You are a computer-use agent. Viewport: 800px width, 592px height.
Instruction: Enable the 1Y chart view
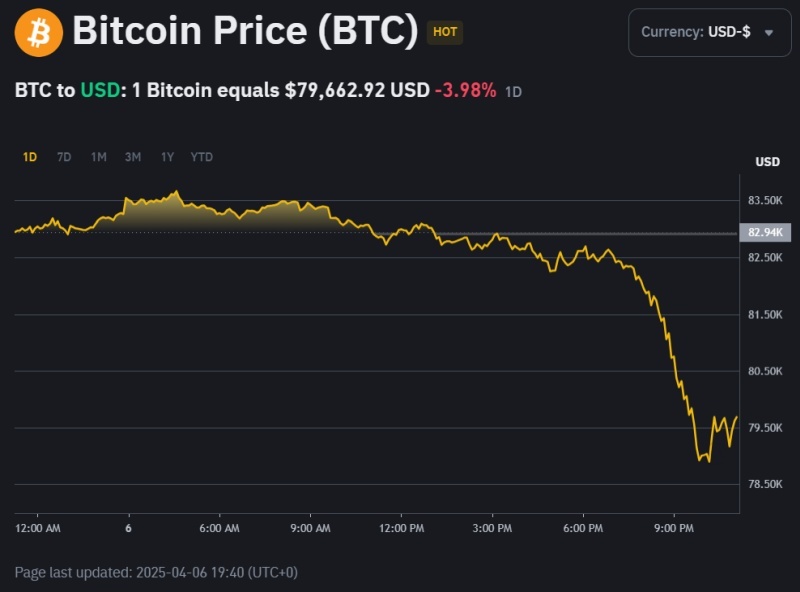click(165, 157)
